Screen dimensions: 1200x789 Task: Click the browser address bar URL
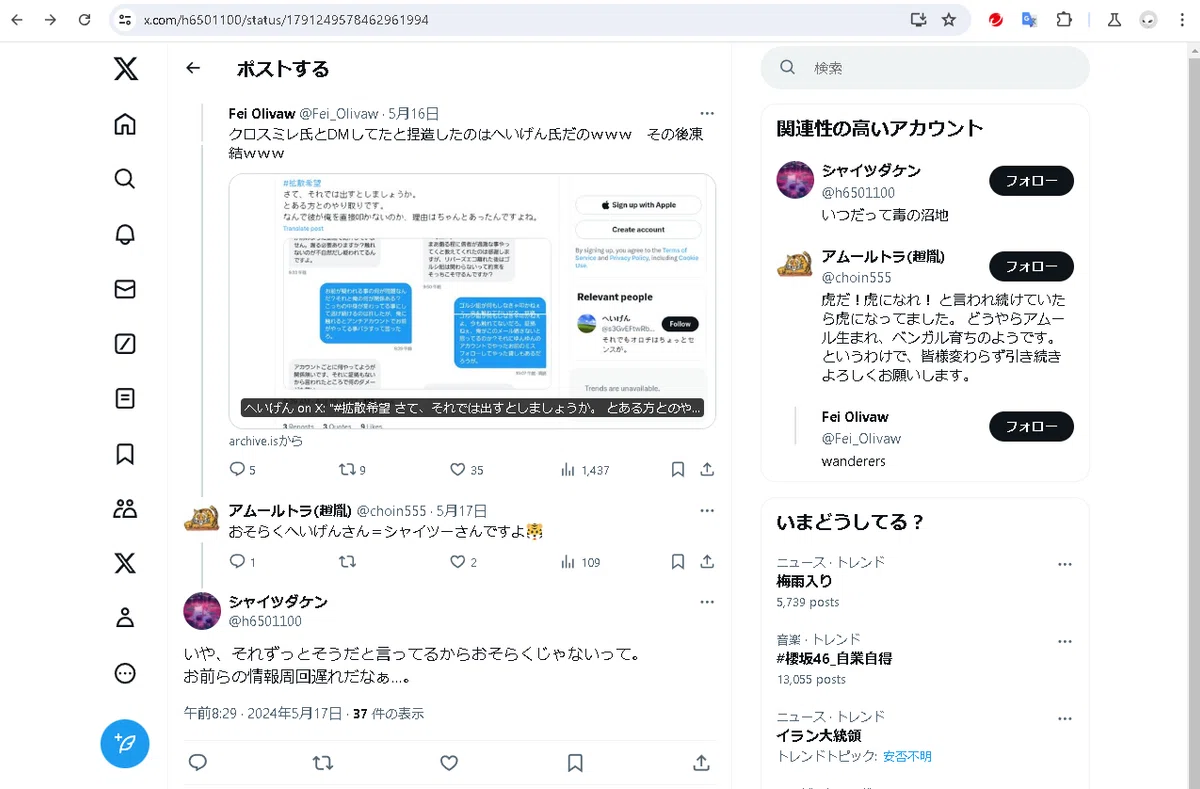(x=287, y=20)
